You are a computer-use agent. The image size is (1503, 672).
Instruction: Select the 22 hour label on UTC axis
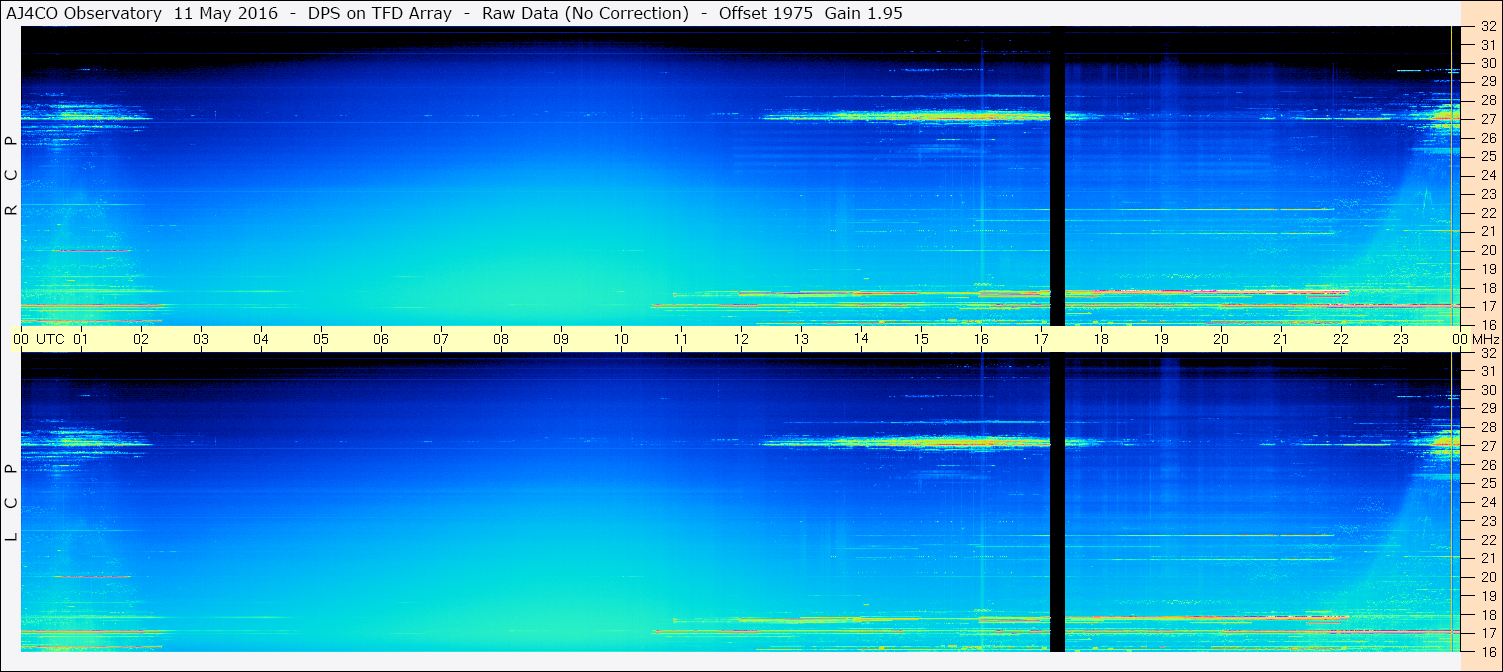(1341, 339)
